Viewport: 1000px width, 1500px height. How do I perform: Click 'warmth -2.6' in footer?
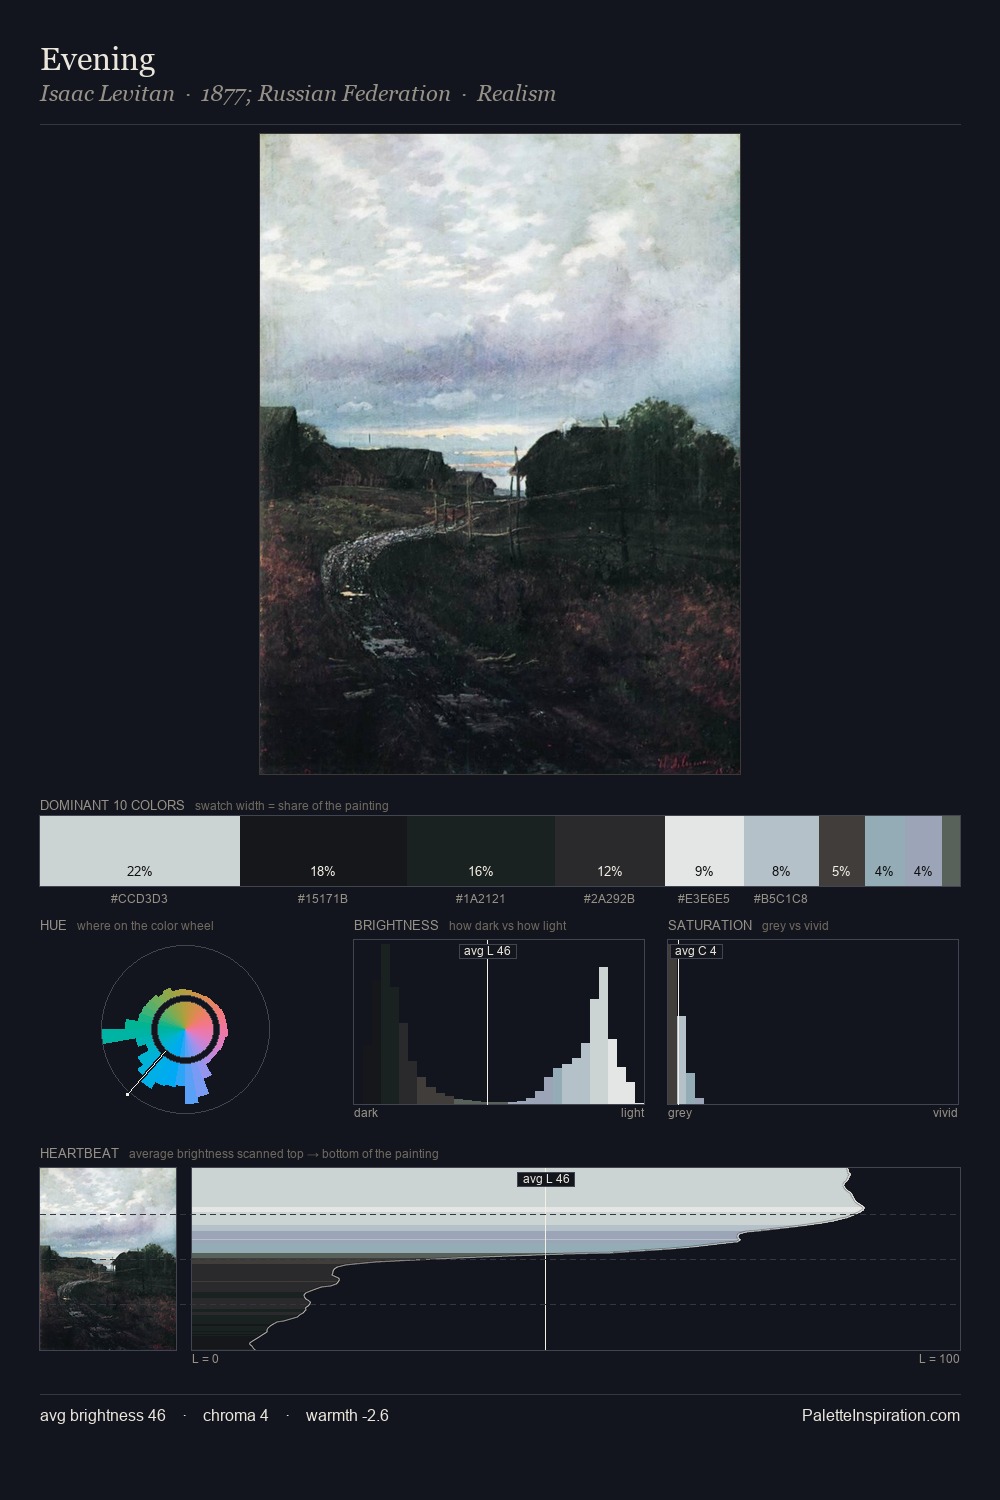[x=347, y=1415]
